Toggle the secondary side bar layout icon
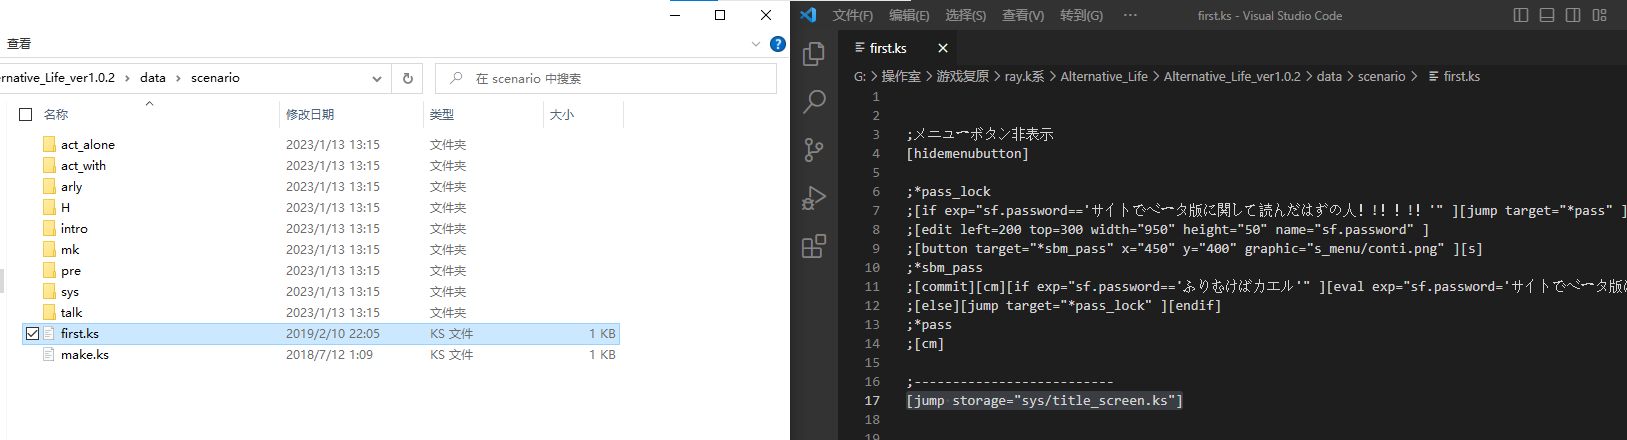 (1573, 15)
